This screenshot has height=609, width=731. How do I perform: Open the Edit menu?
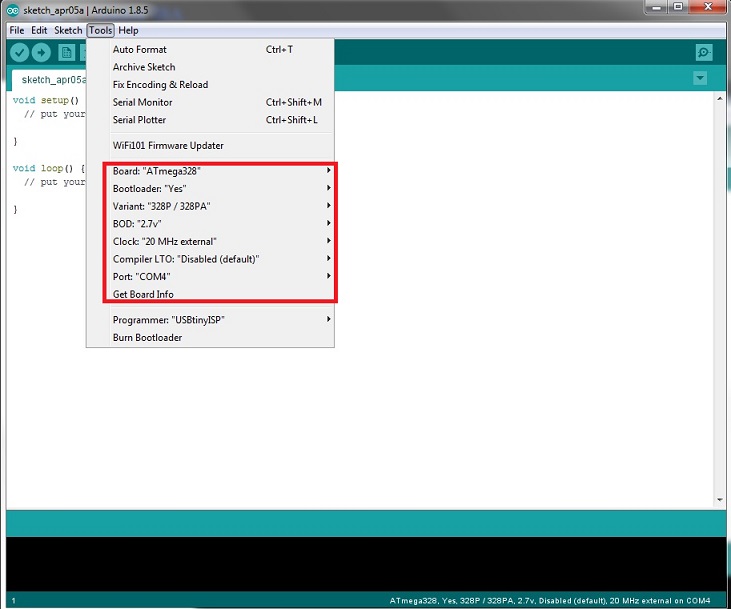click(x=39, y=30)
